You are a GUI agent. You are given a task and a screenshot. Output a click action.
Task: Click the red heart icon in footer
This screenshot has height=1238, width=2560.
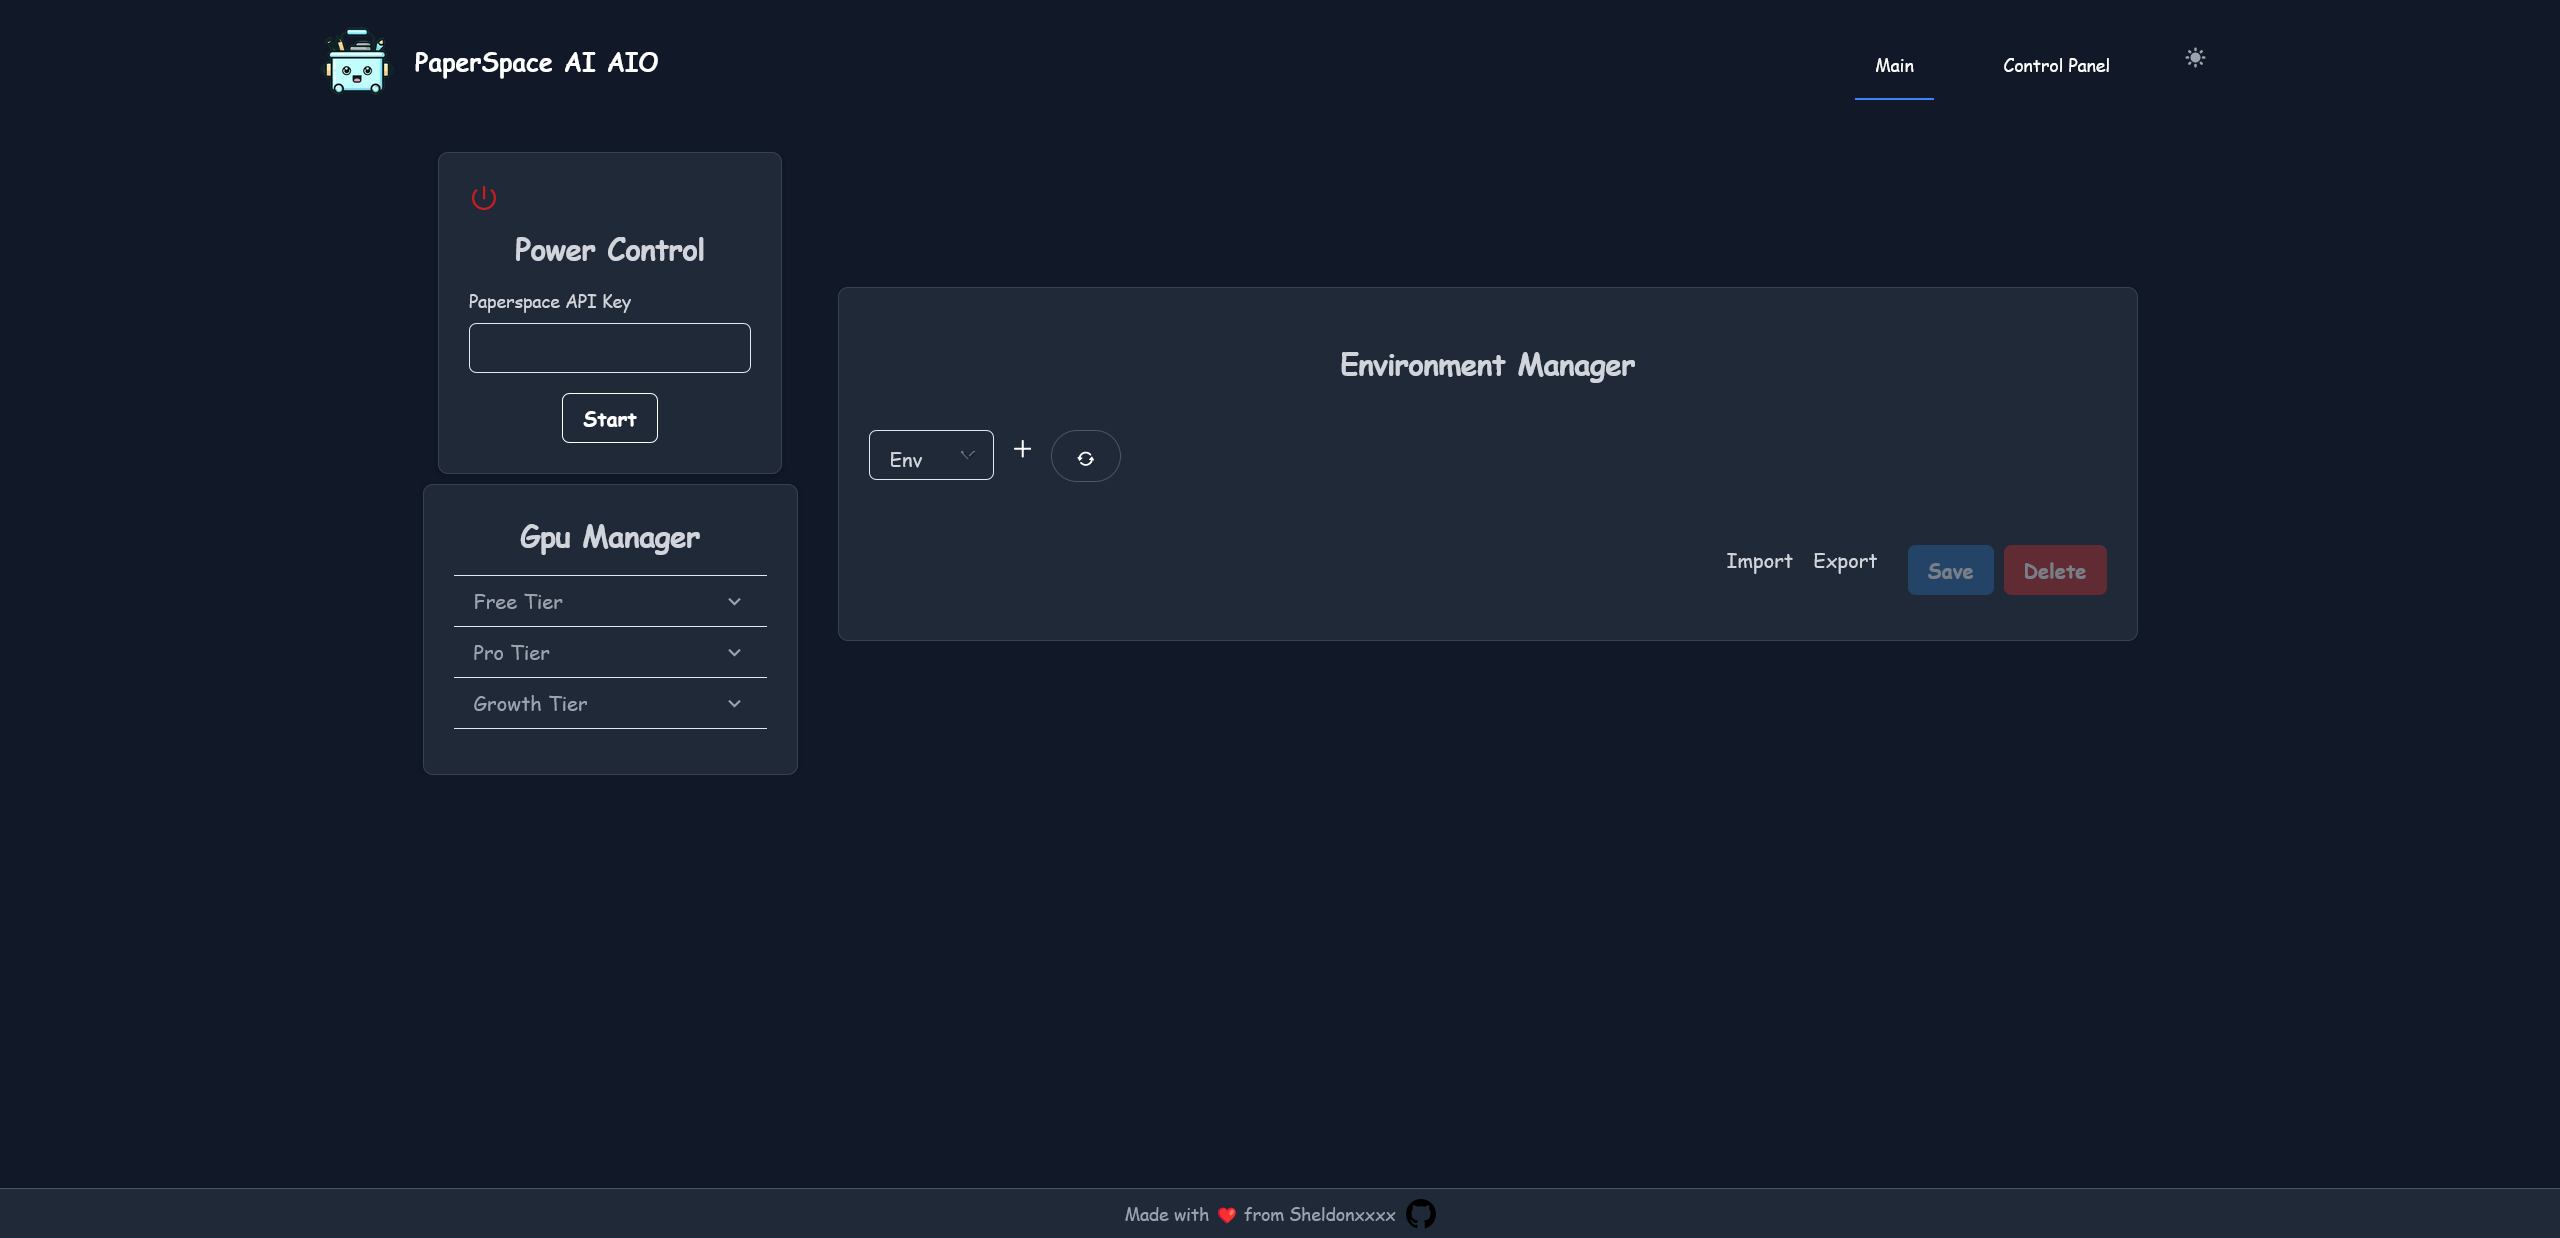pyautogui.click(x=1226, y=1215)
